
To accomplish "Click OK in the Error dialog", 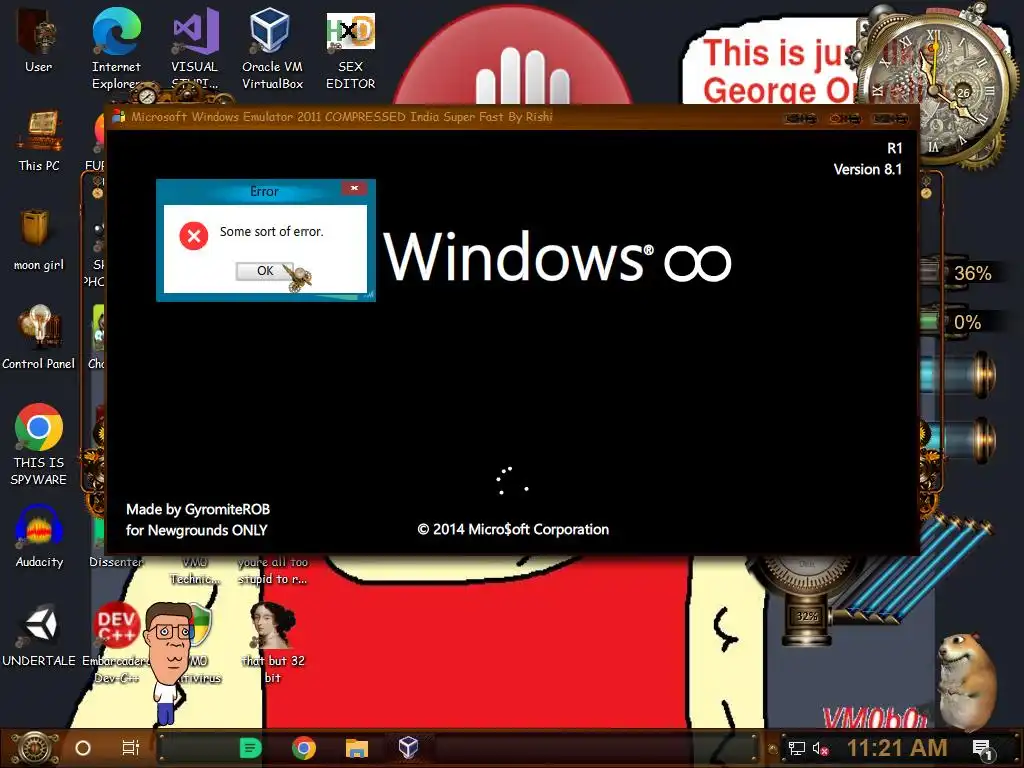I will click(x=264, y=270).
